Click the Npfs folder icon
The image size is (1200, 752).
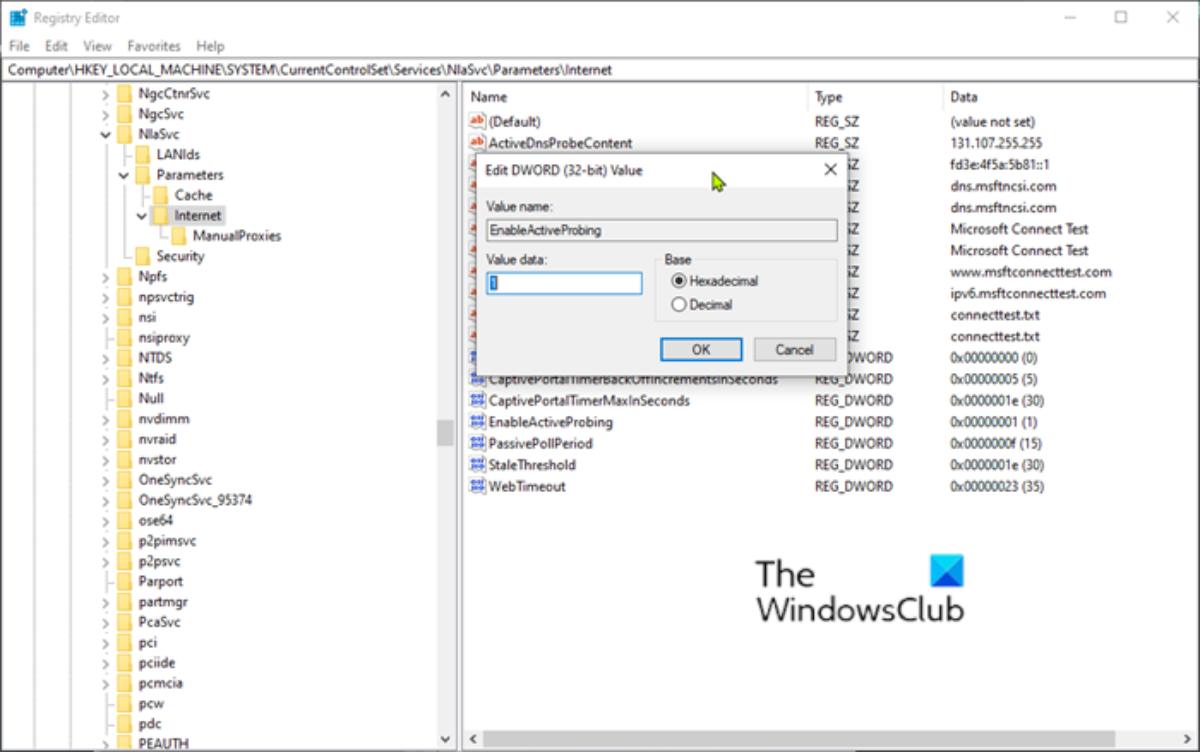point(124,276)
